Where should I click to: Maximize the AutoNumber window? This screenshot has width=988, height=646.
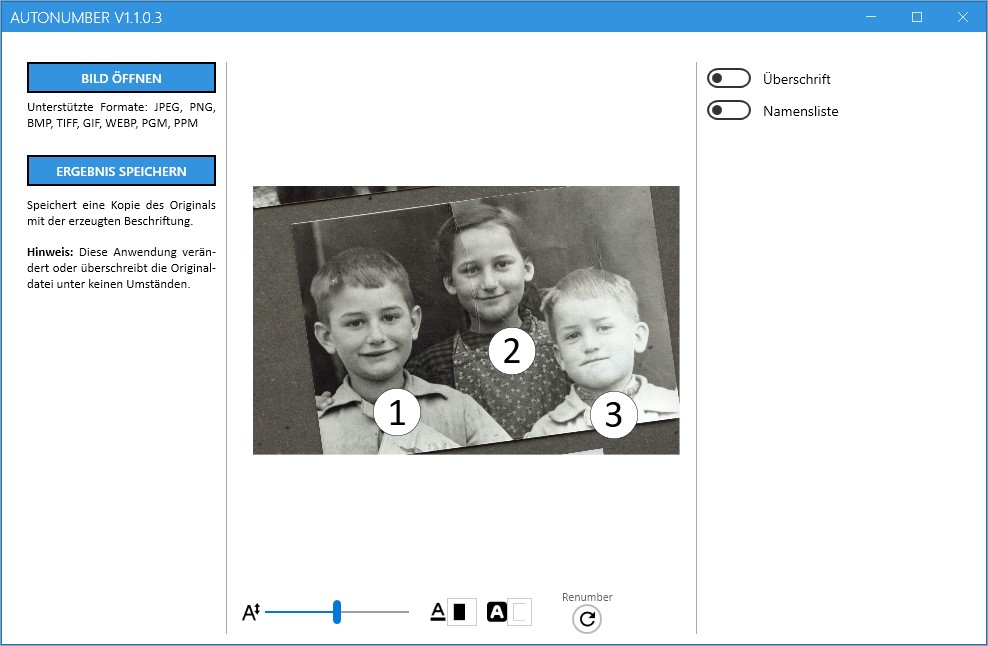pyautogui.click(x=917, y=17)
